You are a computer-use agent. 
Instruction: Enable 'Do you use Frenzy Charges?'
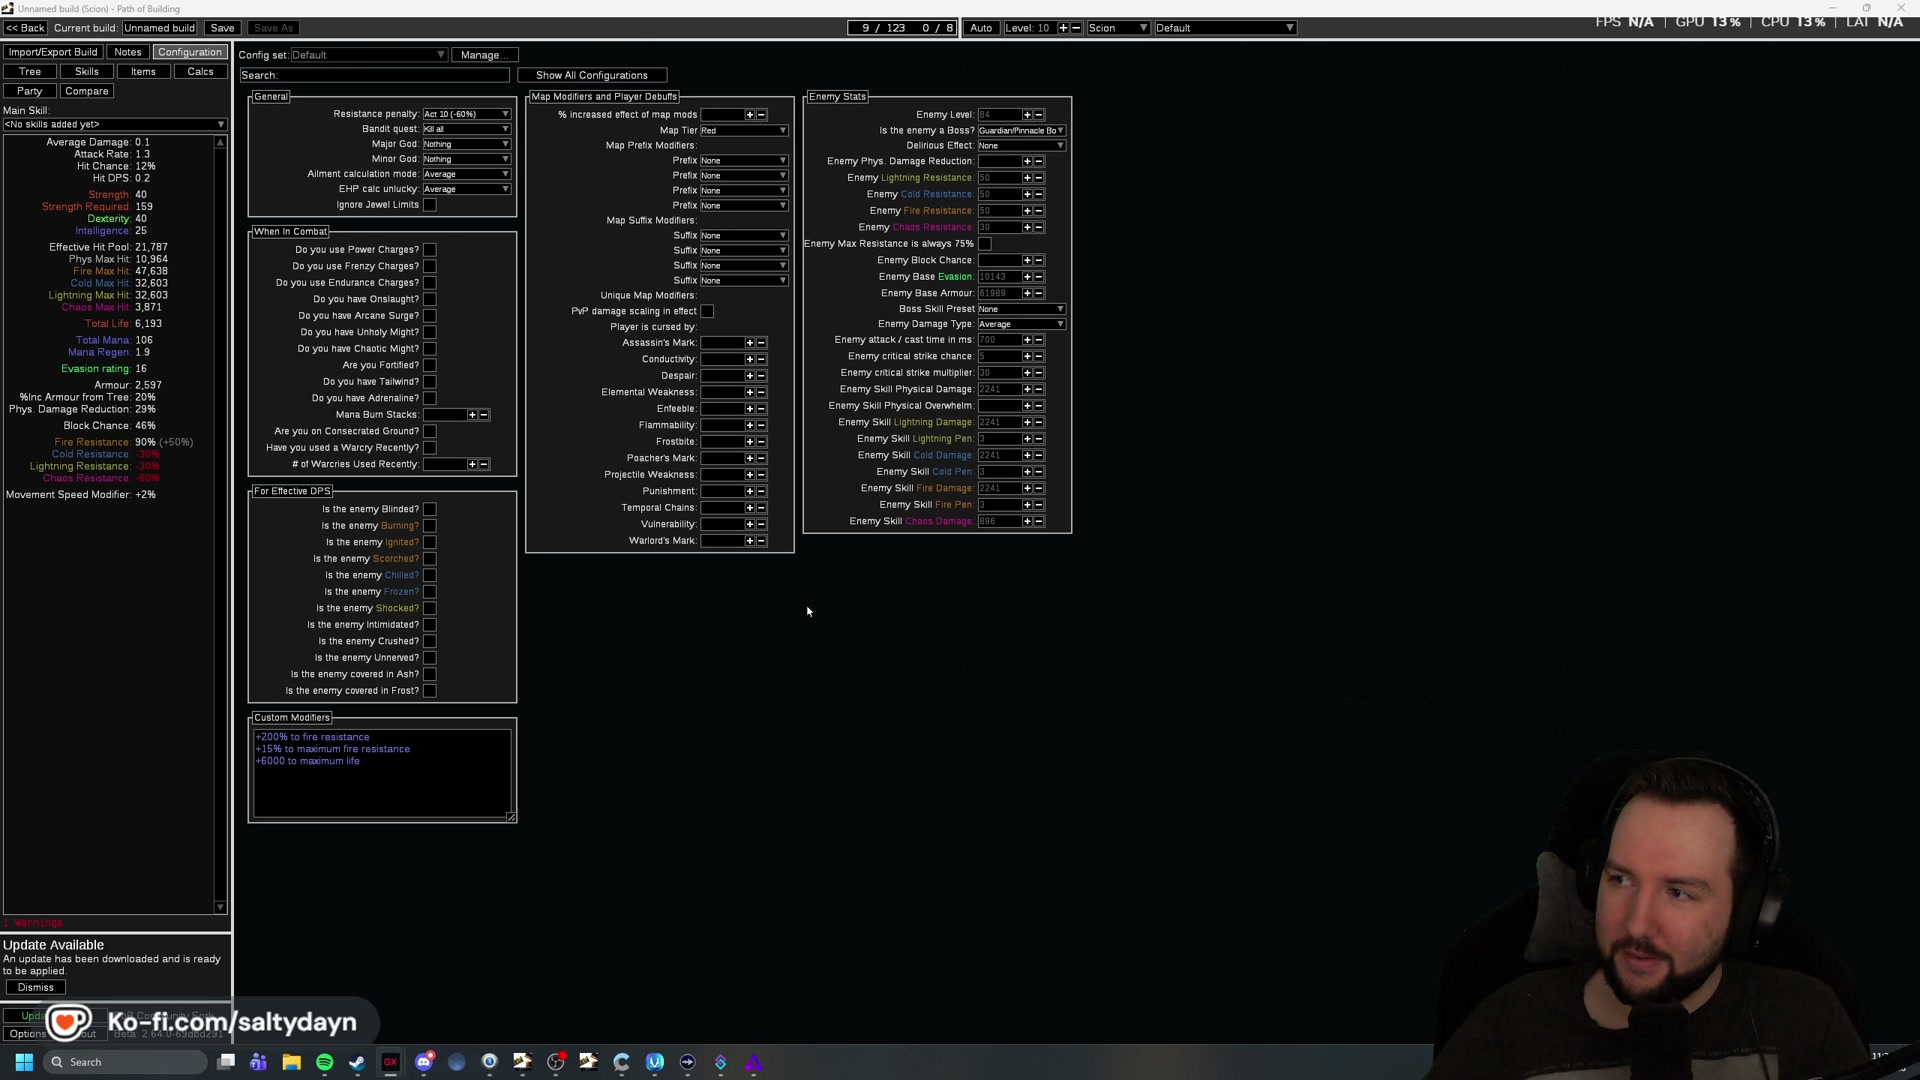click(430, 266)
